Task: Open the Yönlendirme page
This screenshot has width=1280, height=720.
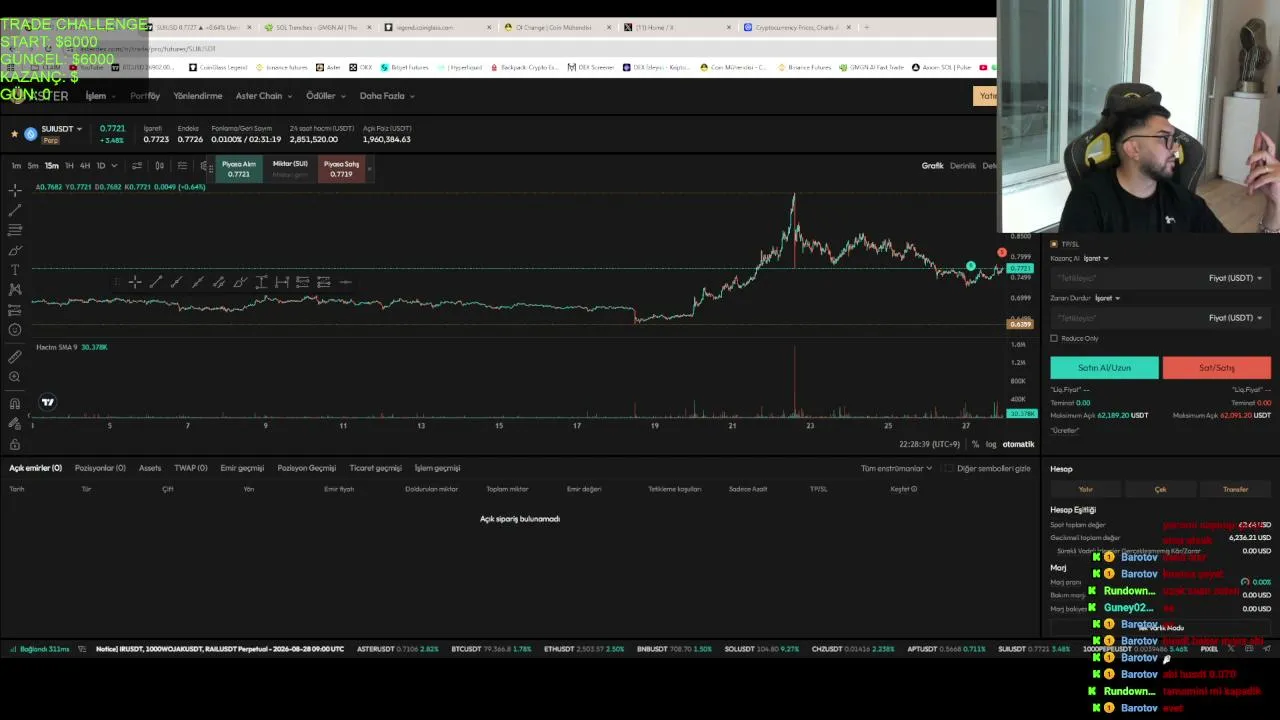Action: pos(198,96)
